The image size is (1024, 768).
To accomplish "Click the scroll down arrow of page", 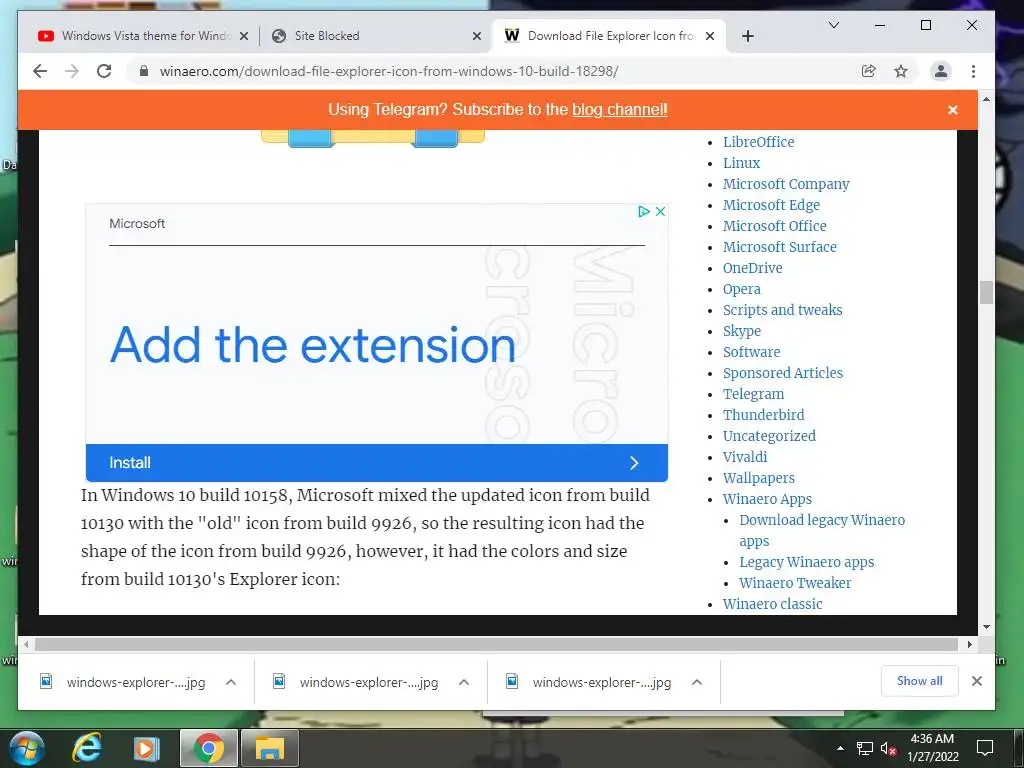I will [x=986, y=626].
